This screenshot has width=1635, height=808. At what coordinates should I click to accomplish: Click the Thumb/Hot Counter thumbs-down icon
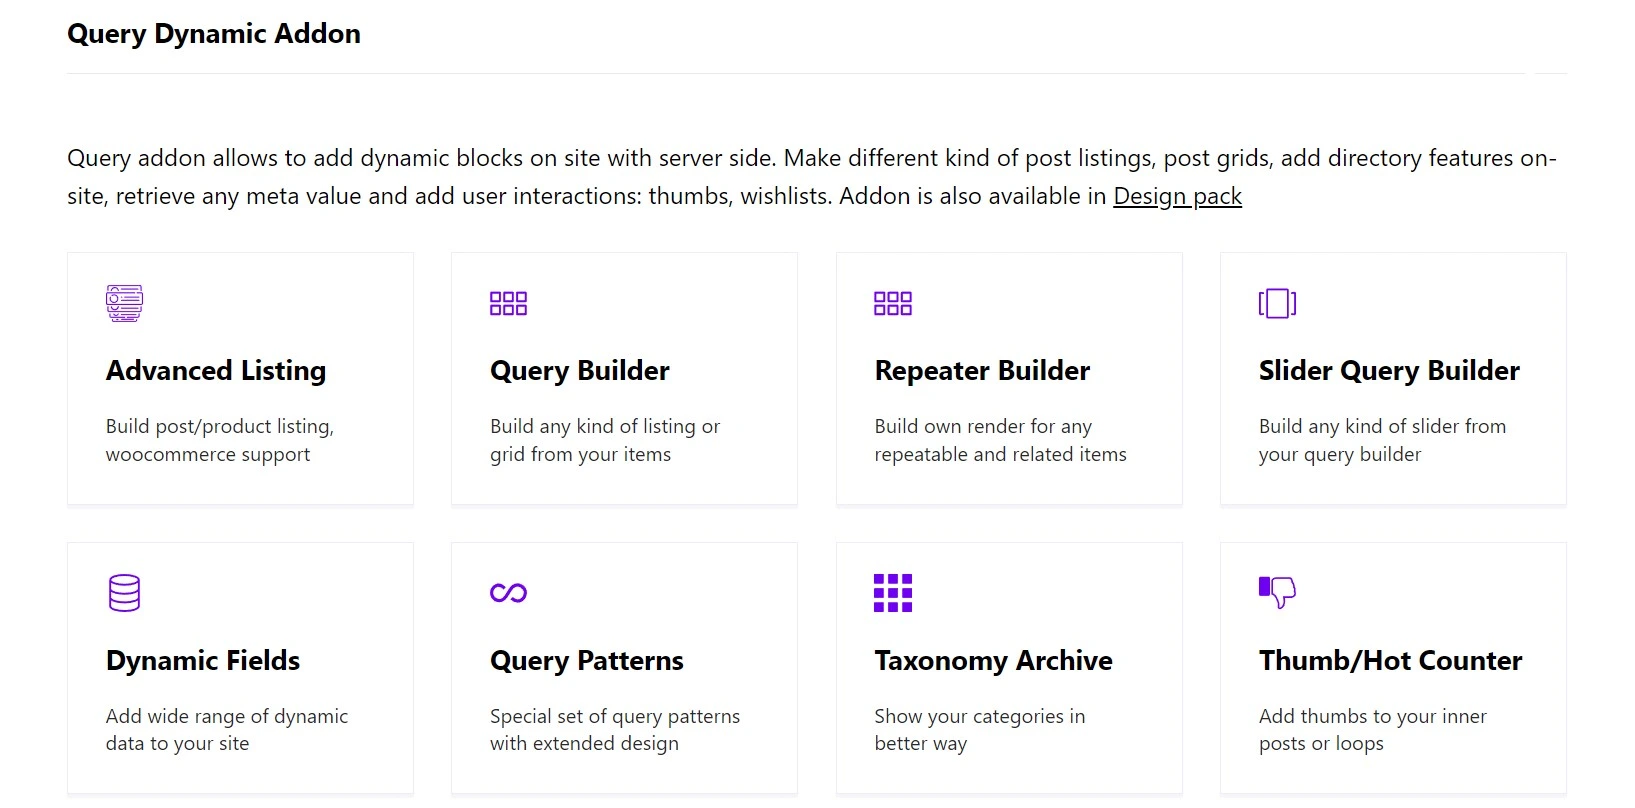[1277, 593]
